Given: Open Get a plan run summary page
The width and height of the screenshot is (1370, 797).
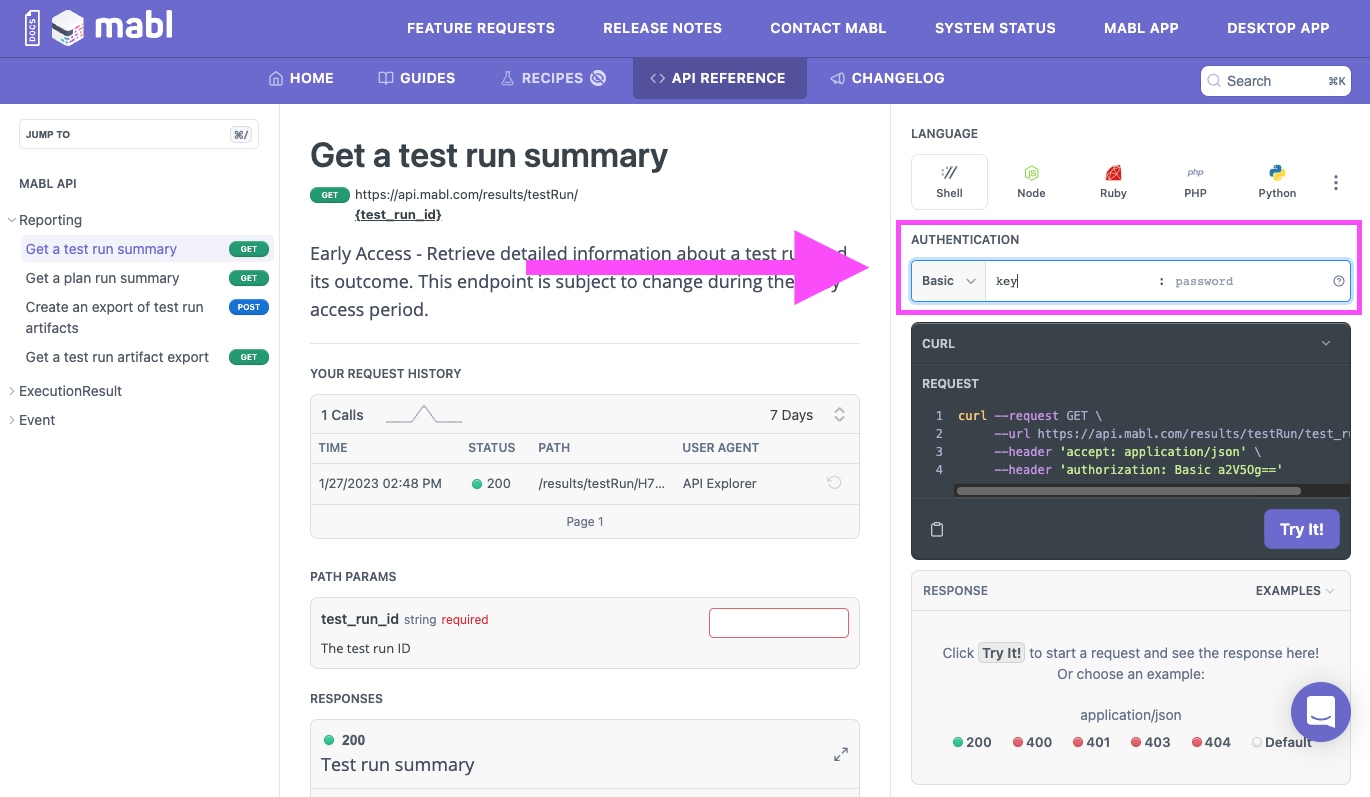Looking at the screenshot, I should (x=147, y=278).
